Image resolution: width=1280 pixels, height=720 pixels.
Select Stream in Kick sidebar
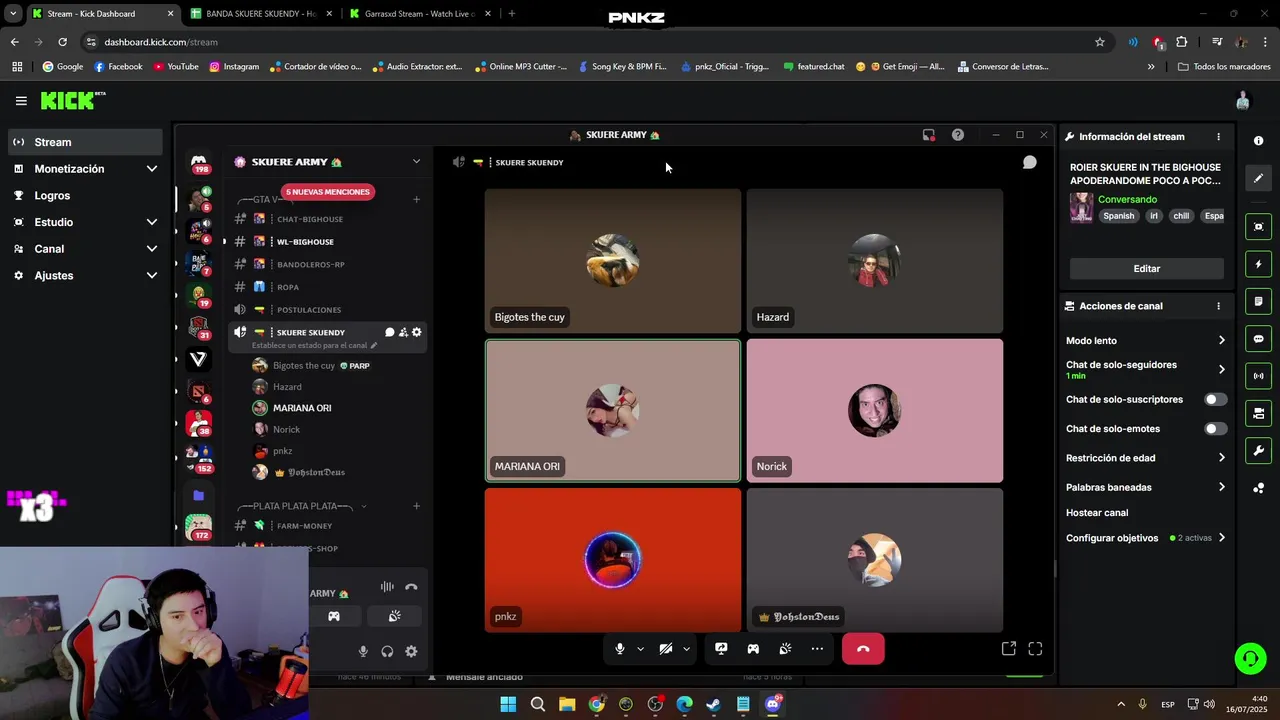[x=85, y=142]
